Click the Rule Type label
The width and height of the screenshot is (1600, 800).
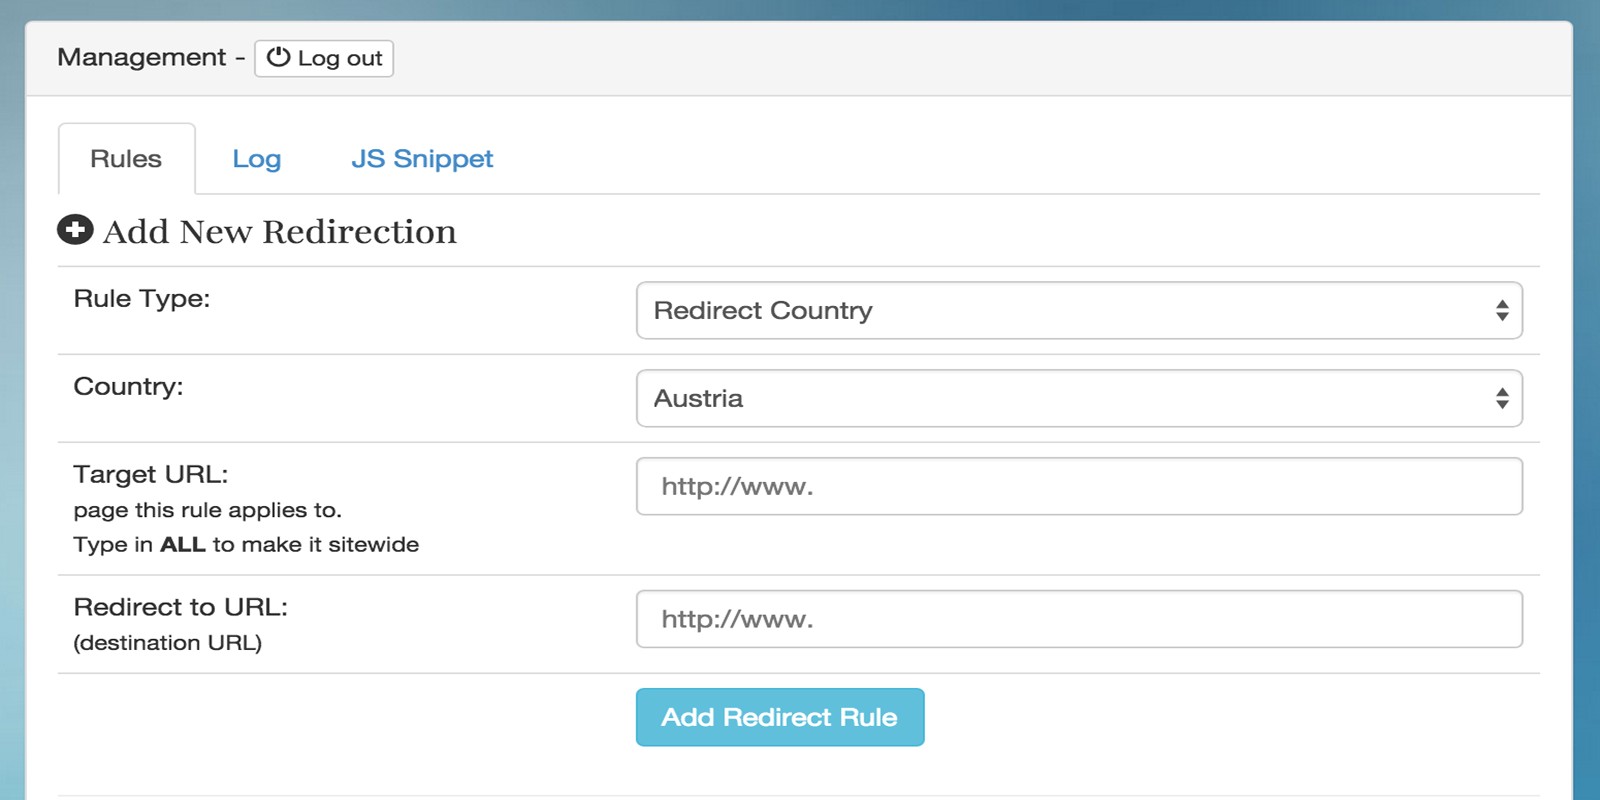tap(142, 299)
